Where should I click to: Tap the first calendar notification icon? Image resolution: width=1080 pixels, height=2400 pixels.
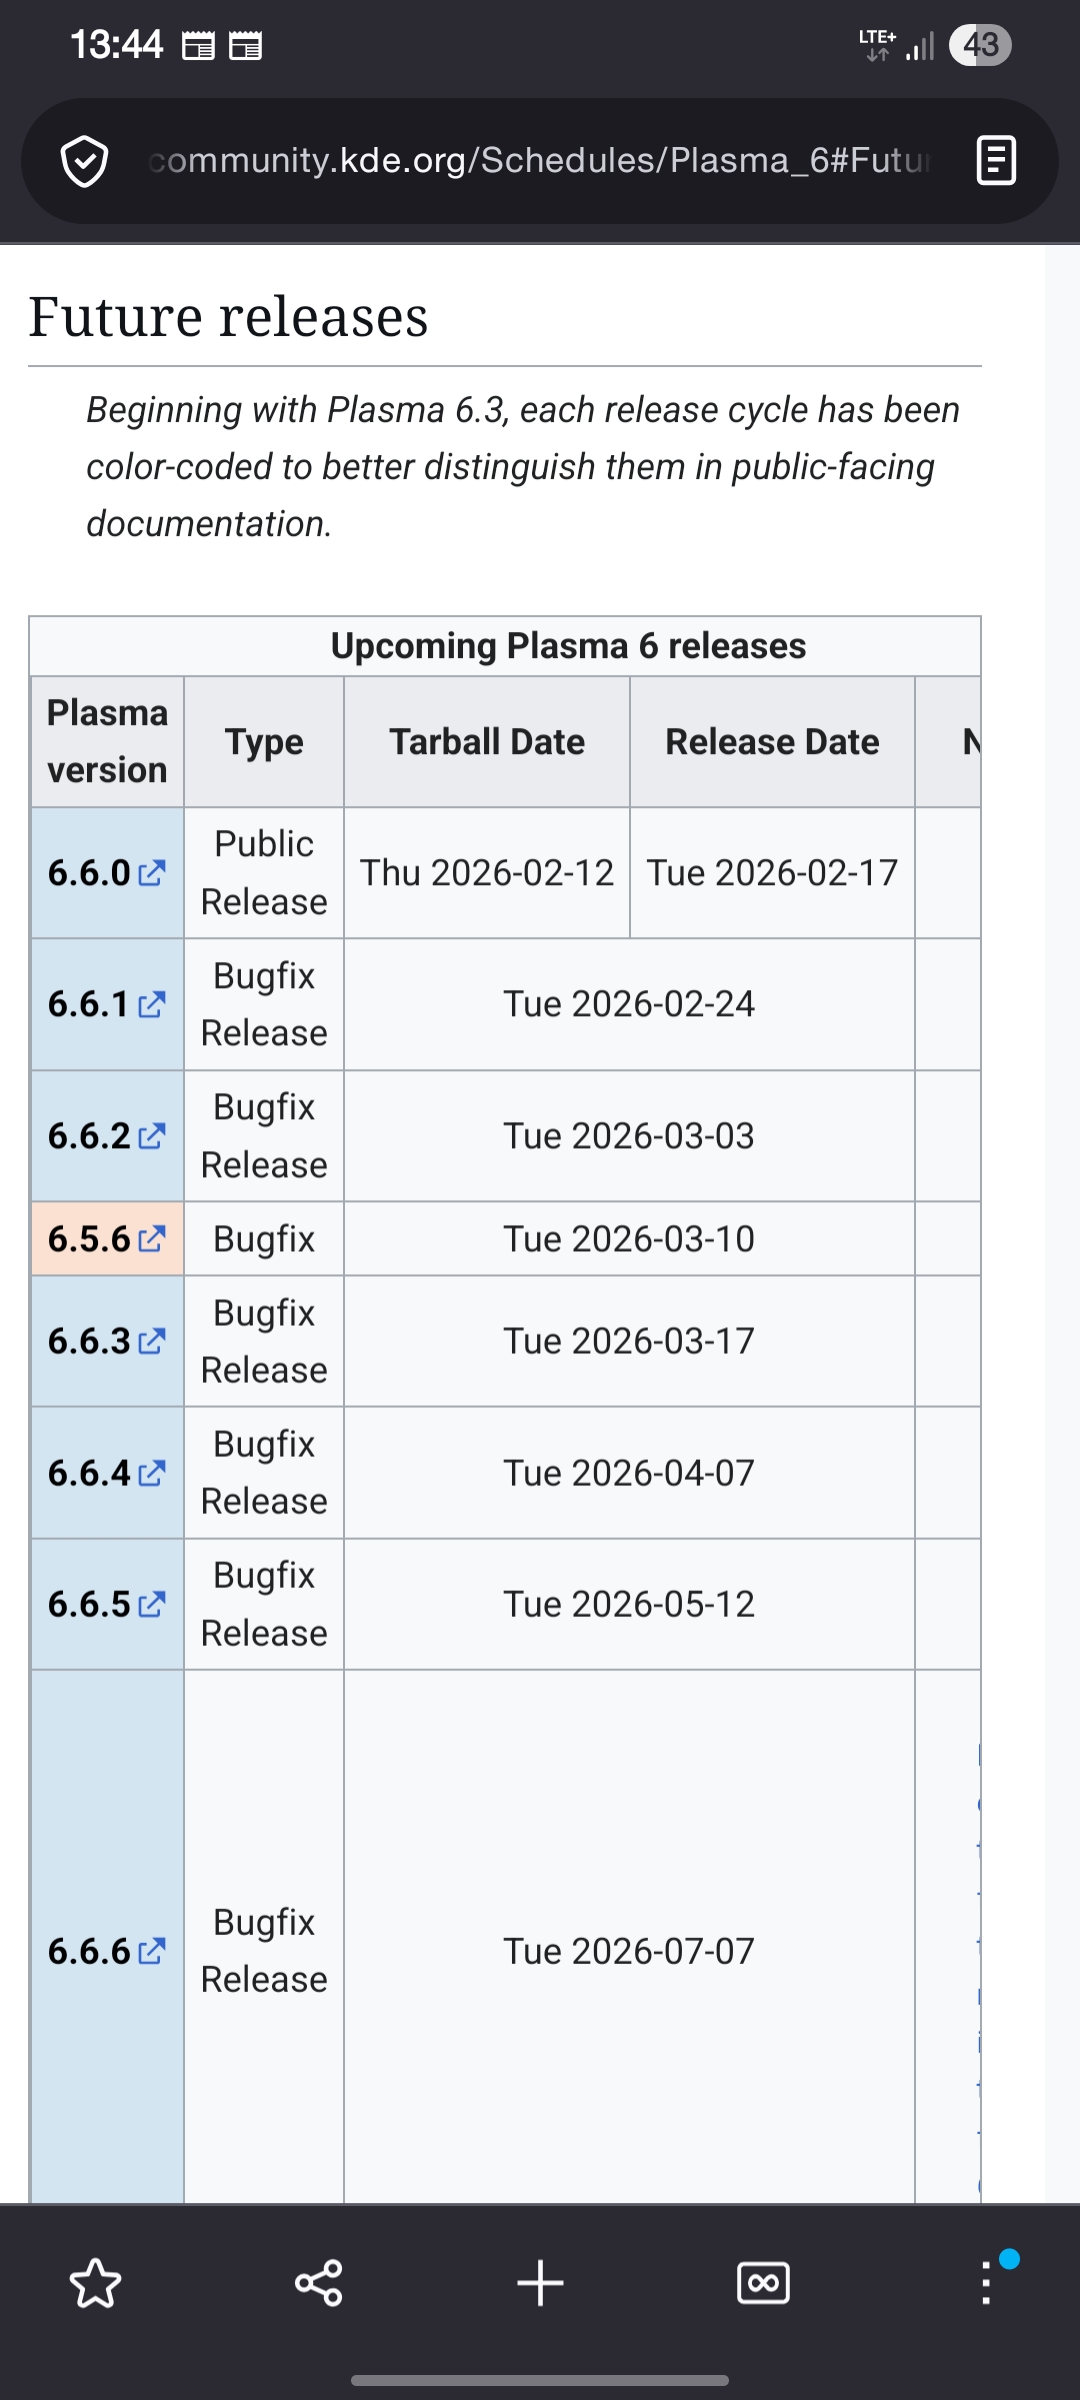pyautogui.click(x=198, y=46)
